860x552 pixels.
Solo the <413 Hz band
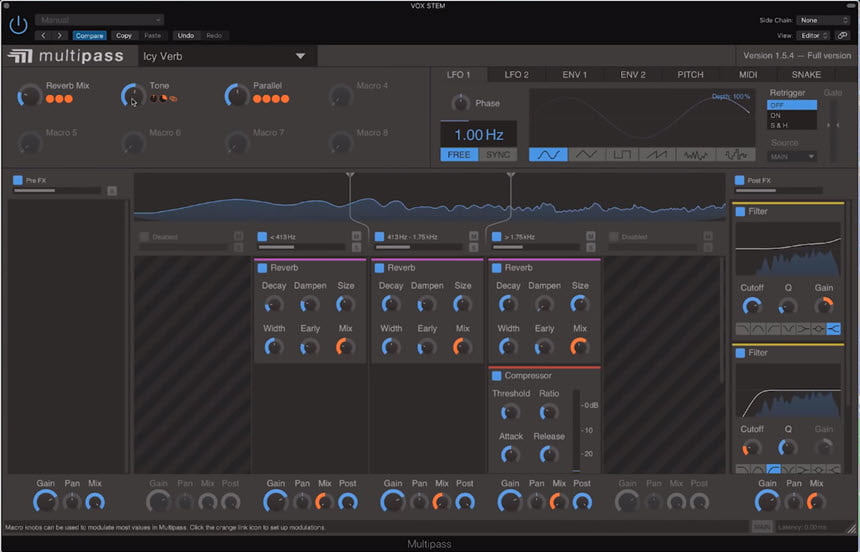click(357, 247)
